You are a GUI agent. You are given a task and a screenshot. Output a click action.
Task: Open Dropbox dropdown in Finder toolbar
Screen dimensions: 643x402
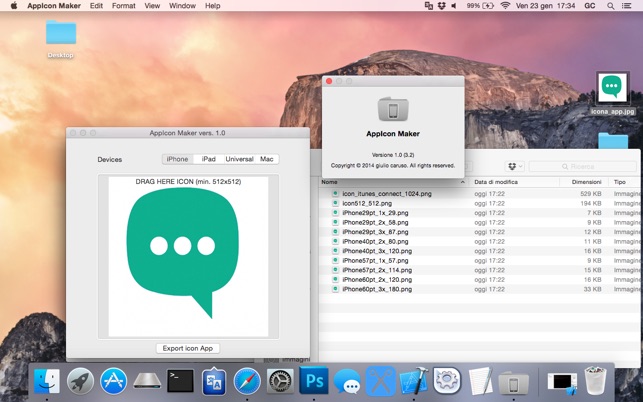515,166
